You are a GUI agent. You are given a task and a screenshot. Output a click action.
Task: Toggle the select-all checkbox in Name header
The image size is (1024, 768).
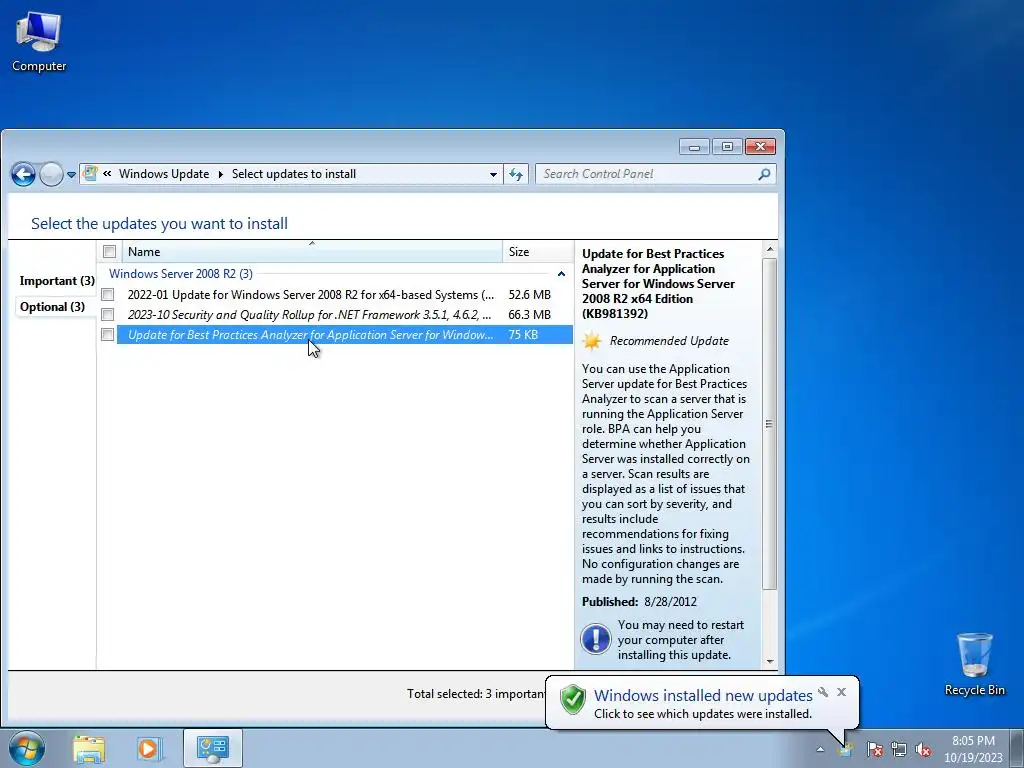click(109, 251)
